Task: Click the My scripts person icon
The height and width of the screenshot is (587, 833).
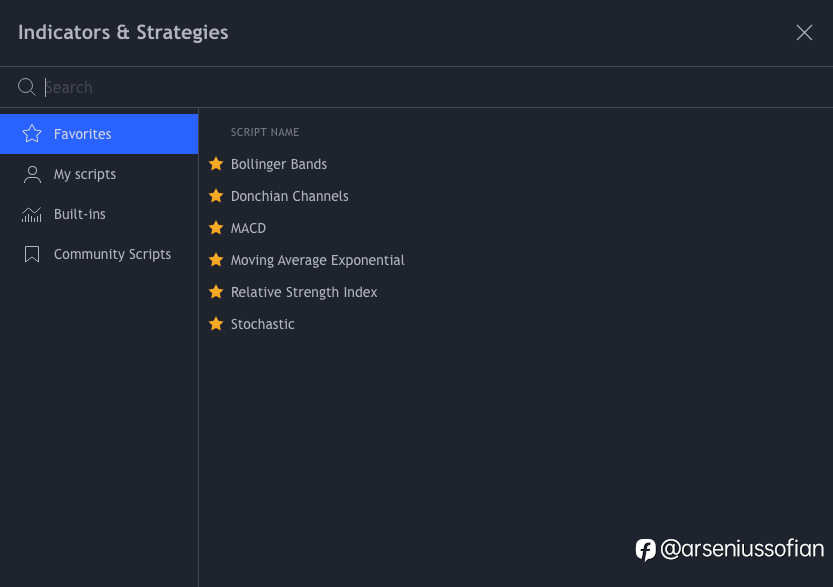Action: point(32,174)
